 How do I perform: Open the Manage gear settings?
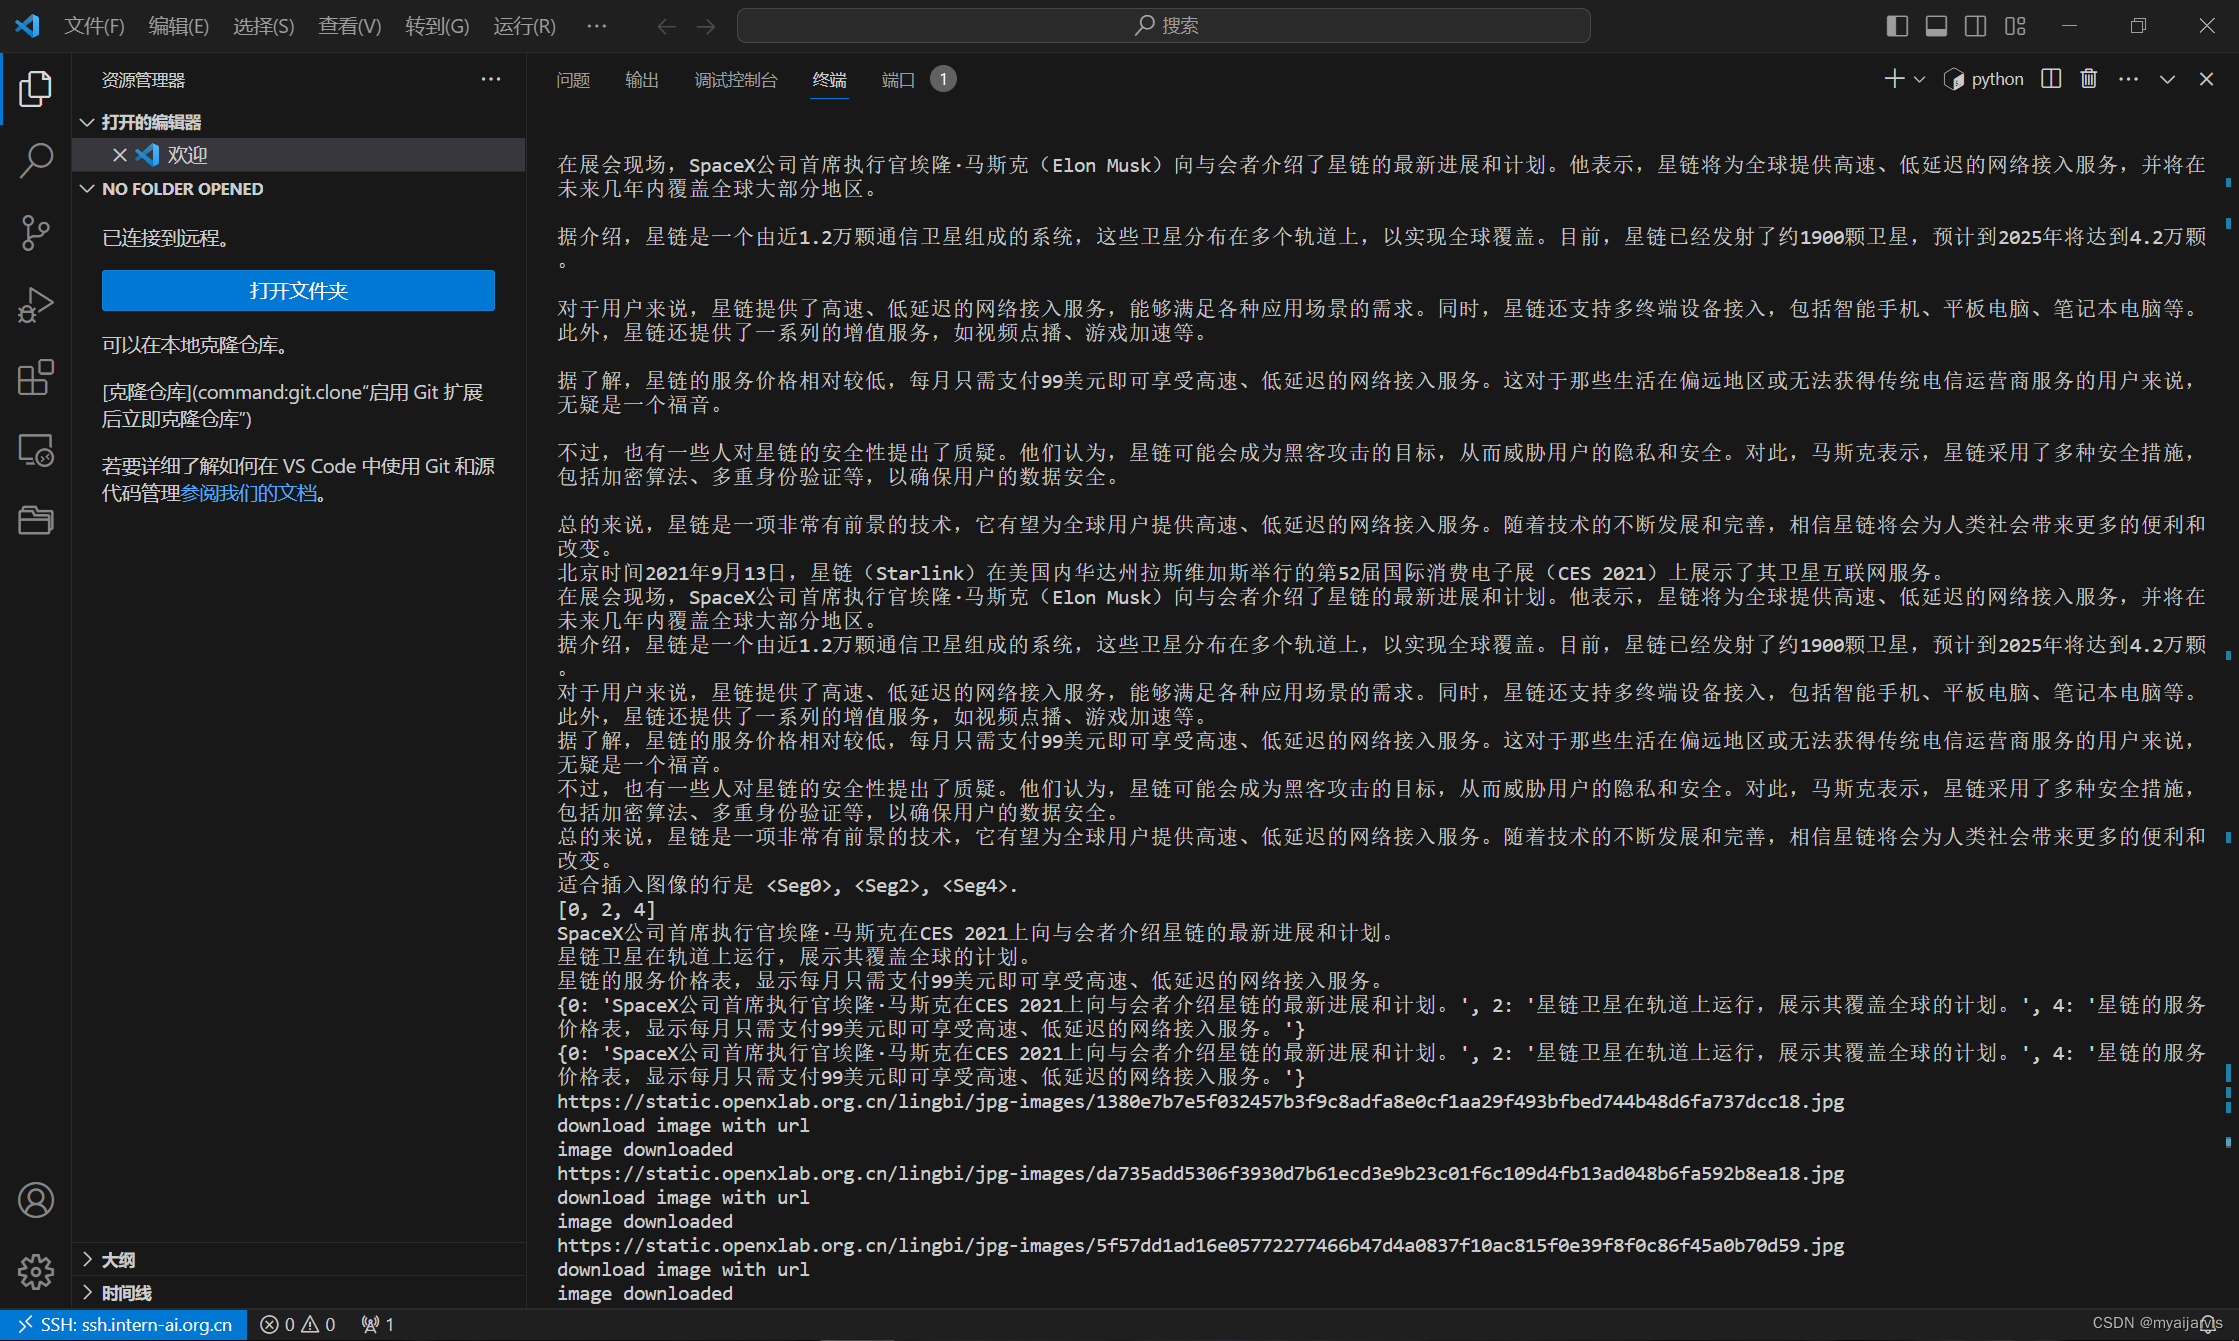[x=36, y=1272]
